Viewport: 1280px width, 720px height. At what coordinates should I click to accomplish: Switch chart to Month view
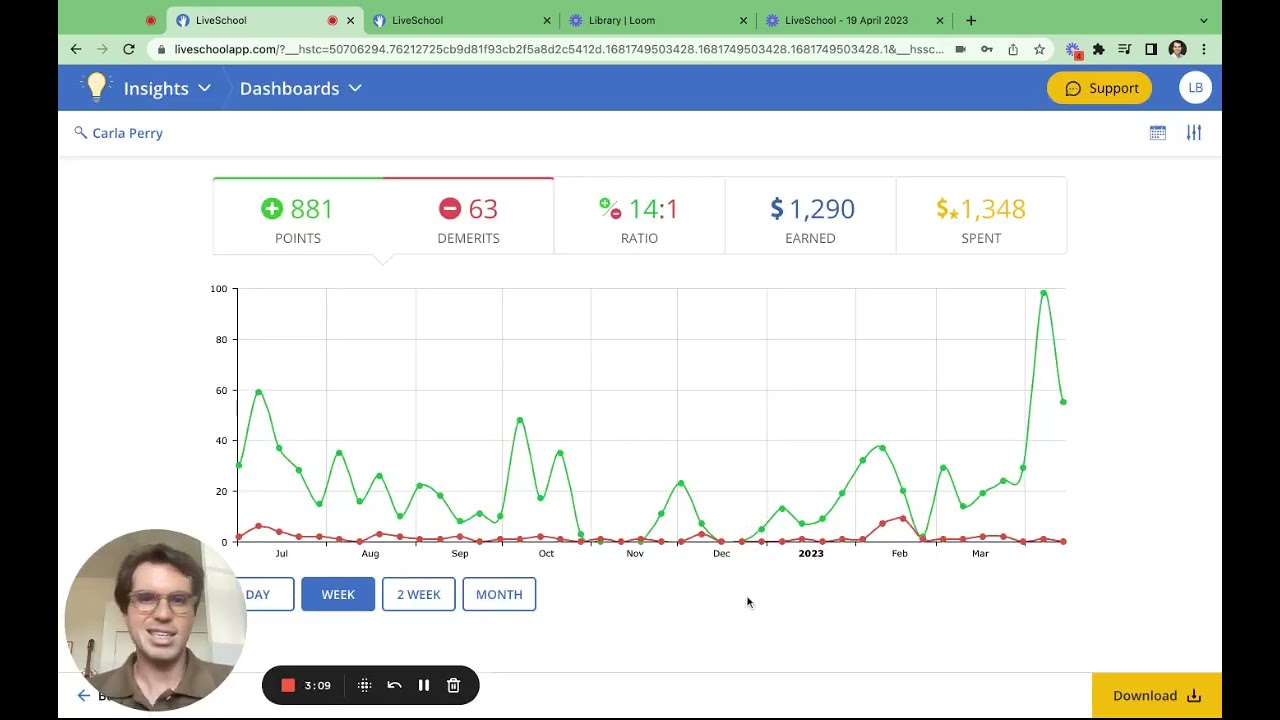click(499, 594)
